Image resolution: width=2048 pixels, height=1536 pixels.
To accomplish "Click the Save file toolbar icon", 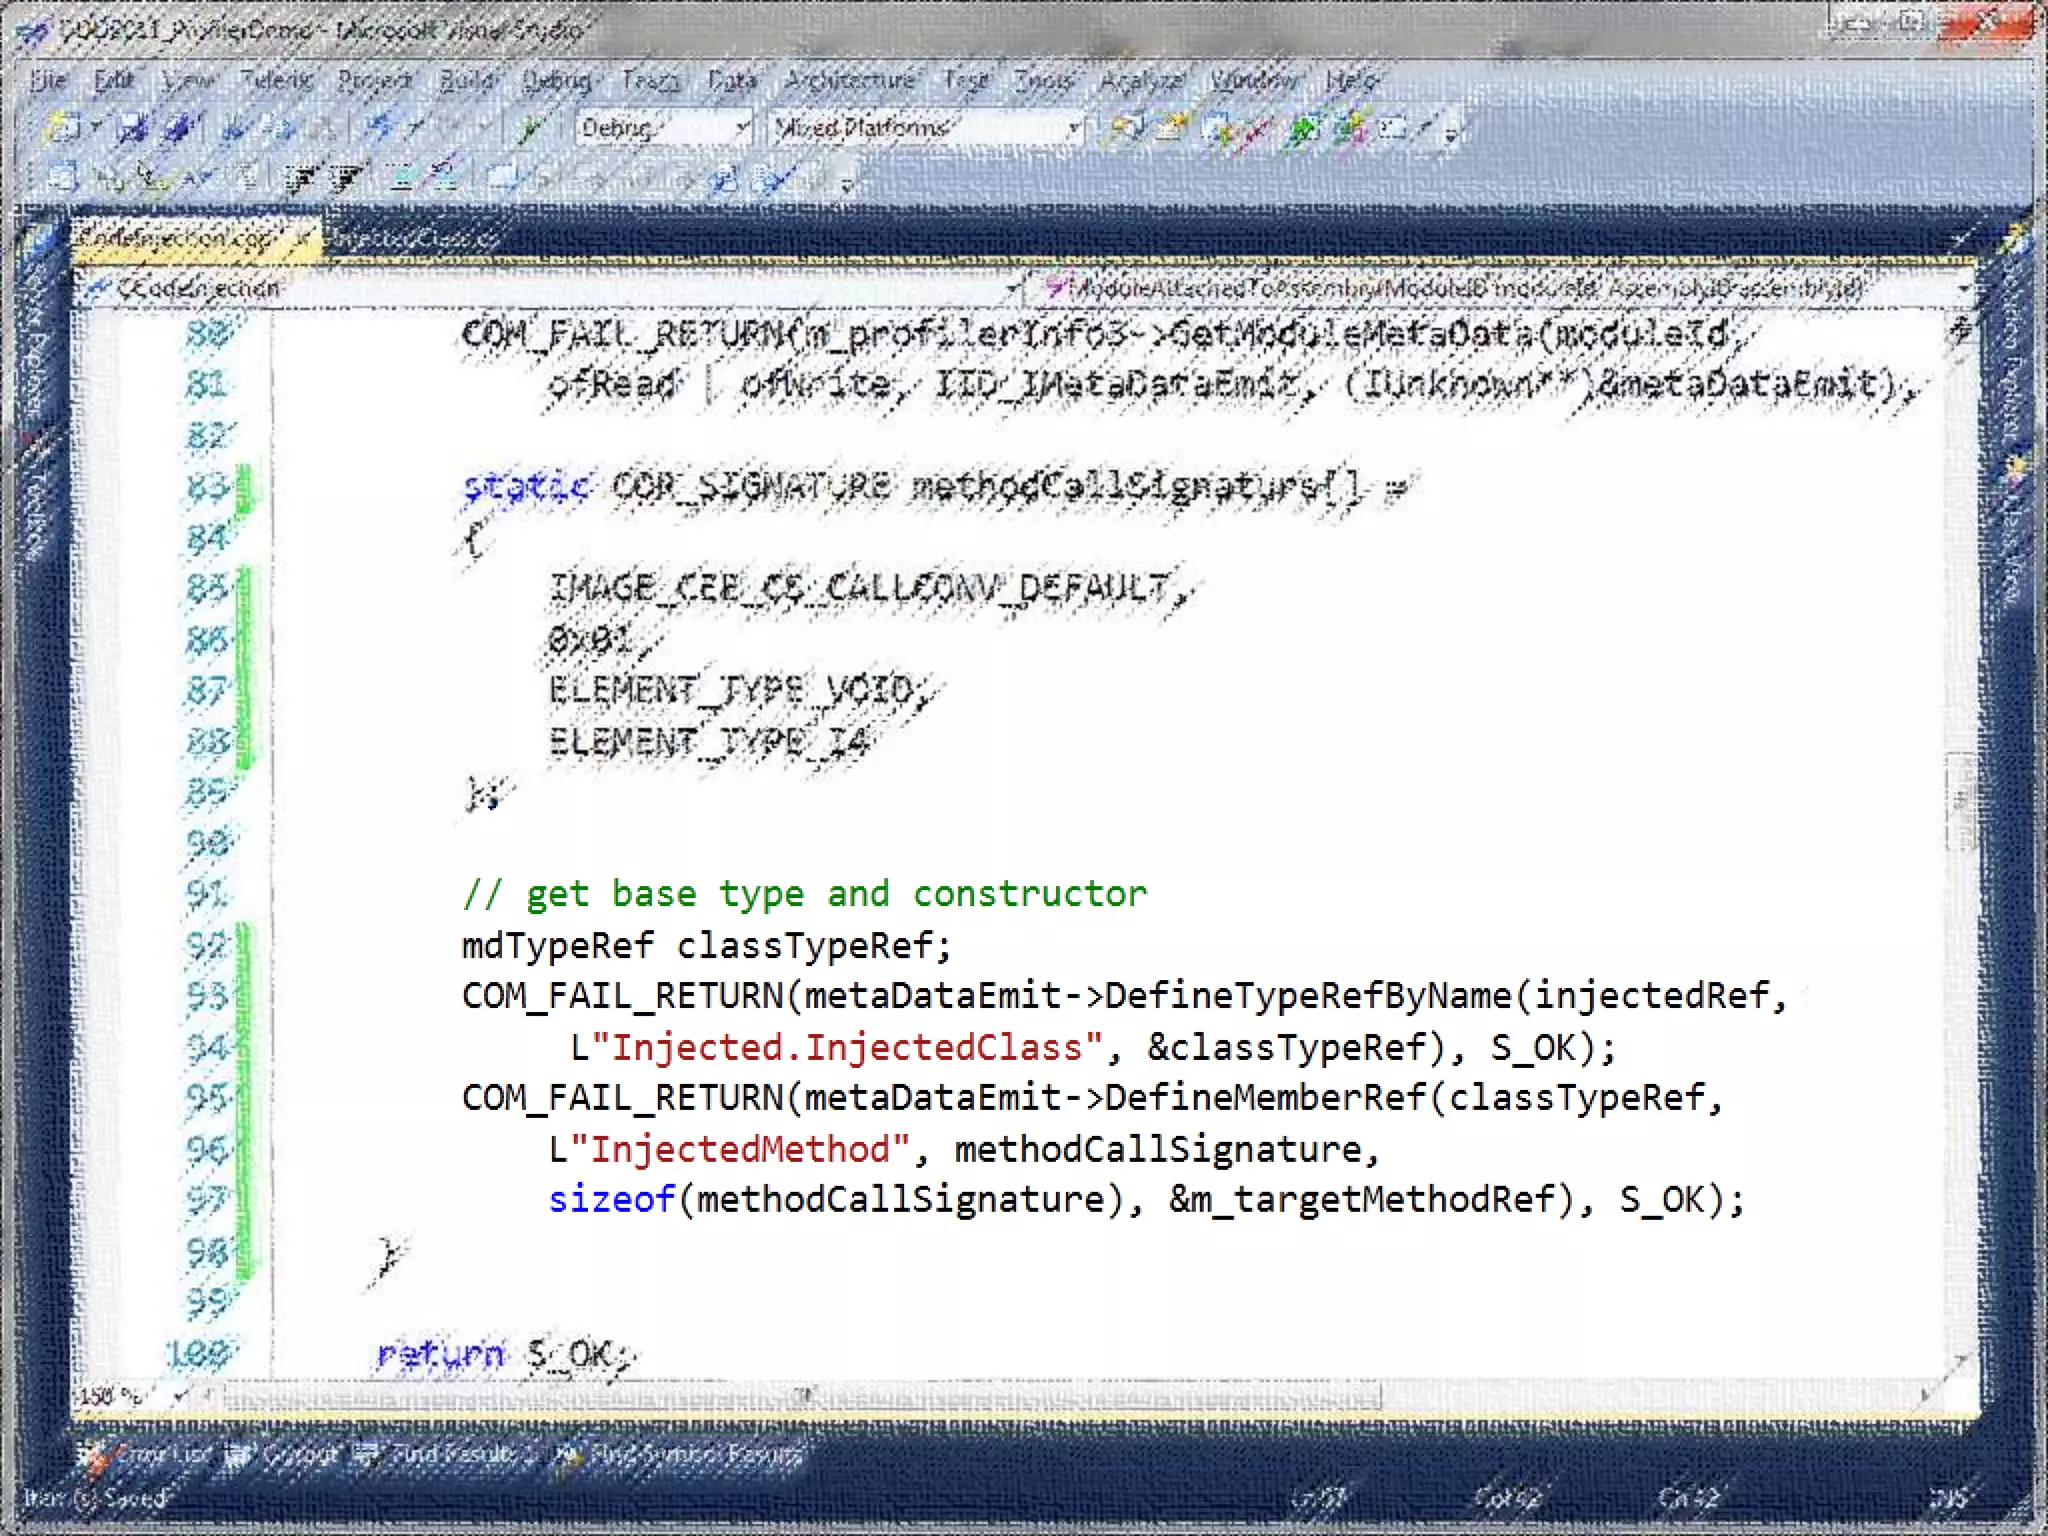I will point(133,128).
